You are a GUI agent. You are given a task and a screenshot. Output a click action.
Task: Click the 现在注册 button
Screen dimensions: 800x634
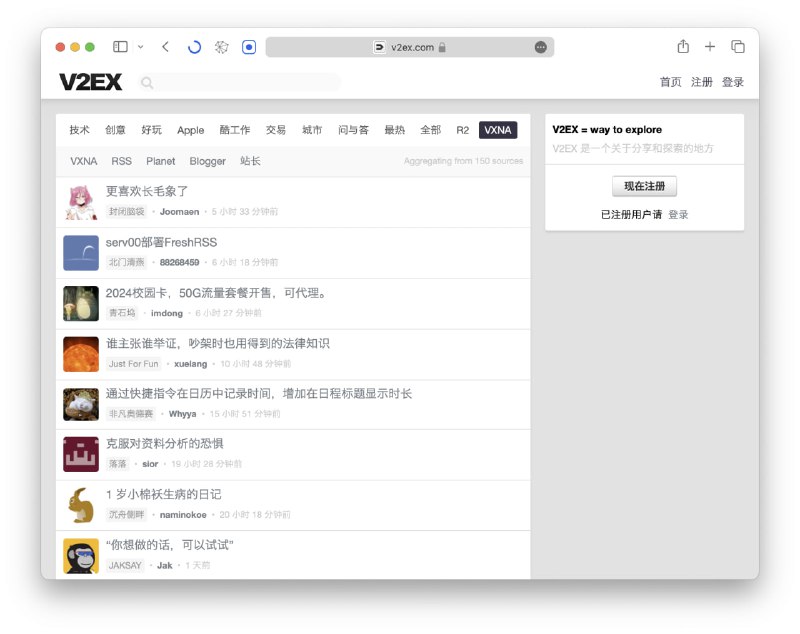(x=642, y=186)
